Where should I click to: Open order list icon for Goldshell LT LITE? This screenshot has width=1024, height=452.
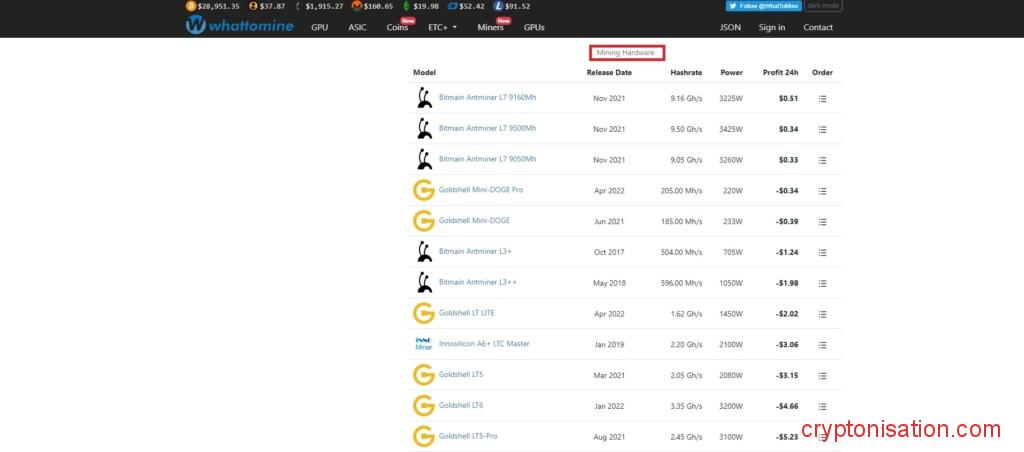point(822,314)
